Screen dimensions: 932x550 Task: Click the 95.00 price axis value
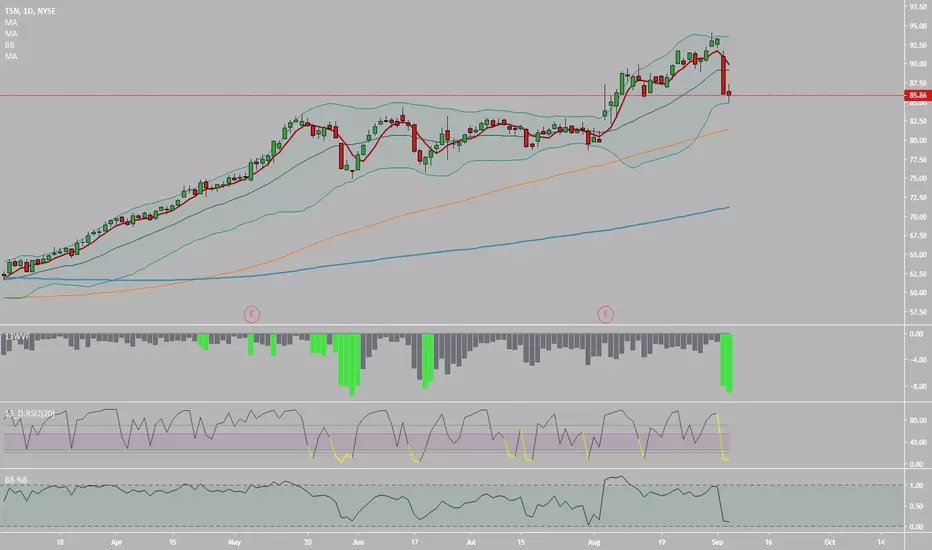918,26
